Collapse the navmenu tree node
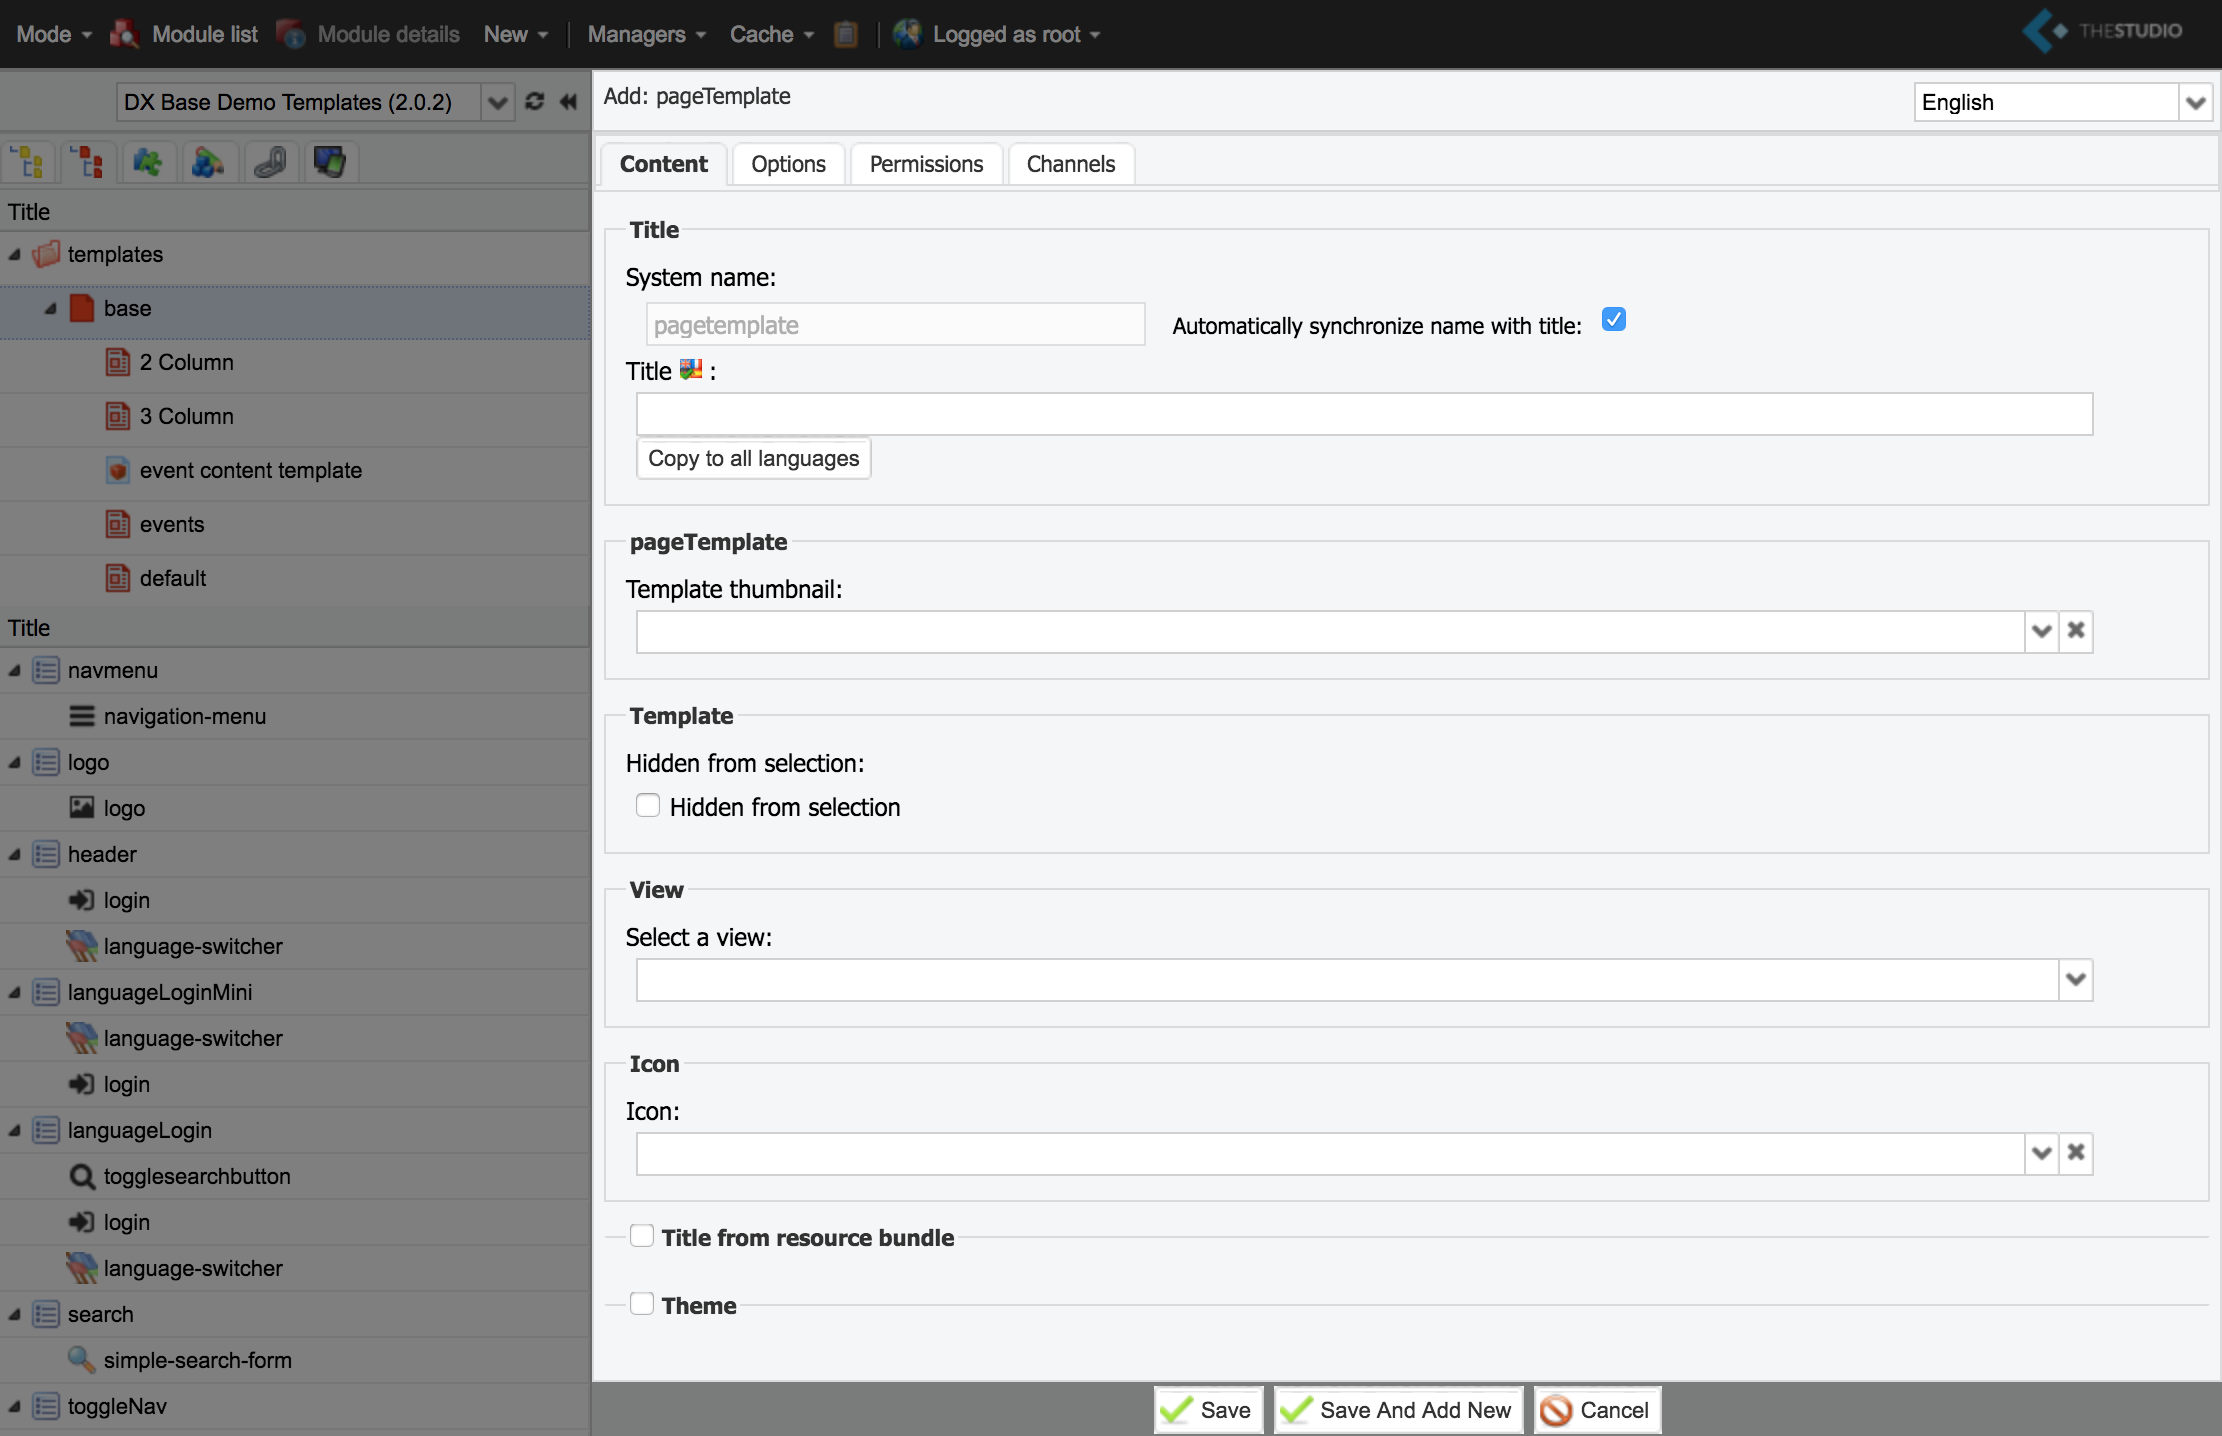The image size is (2222, 1436). 15,671
